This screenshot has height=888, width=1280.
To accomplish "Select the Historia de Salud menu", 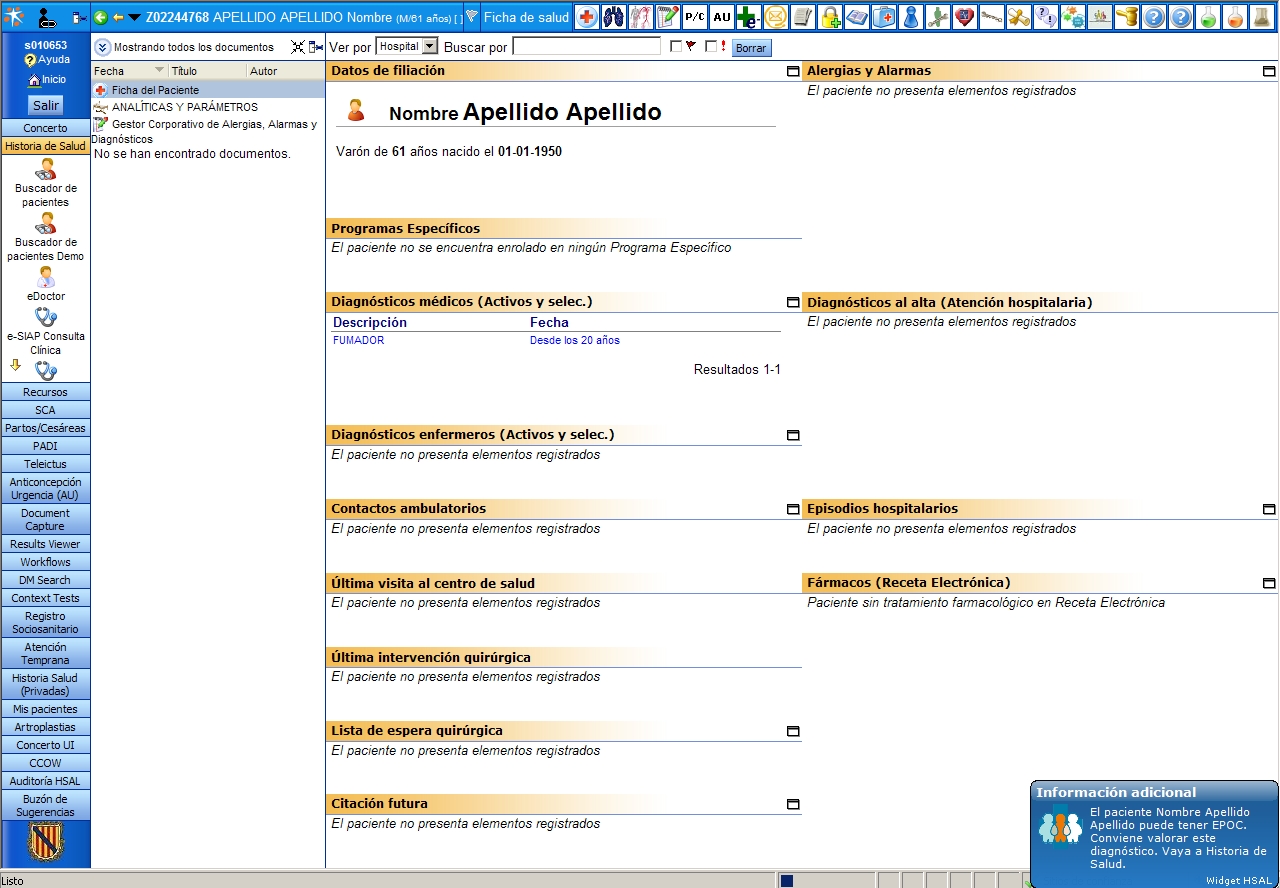I will pos(45,146).
